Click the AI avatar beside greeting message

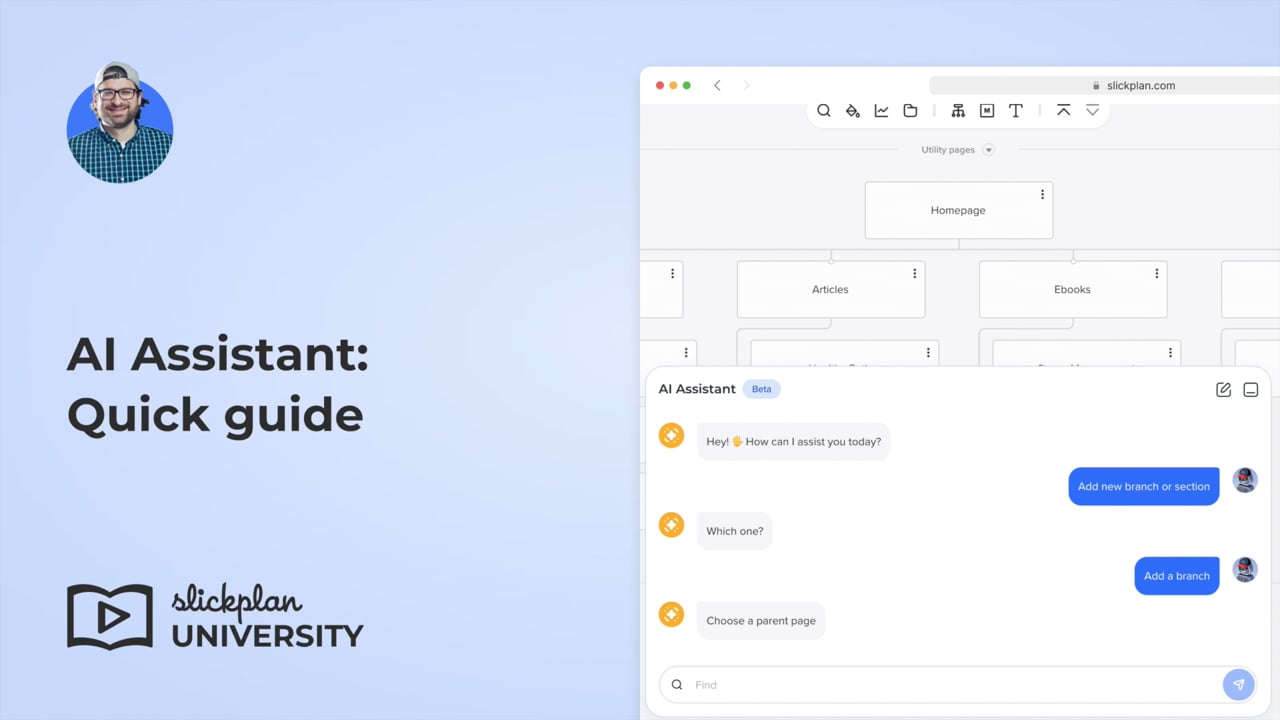(x=671, y=435)
